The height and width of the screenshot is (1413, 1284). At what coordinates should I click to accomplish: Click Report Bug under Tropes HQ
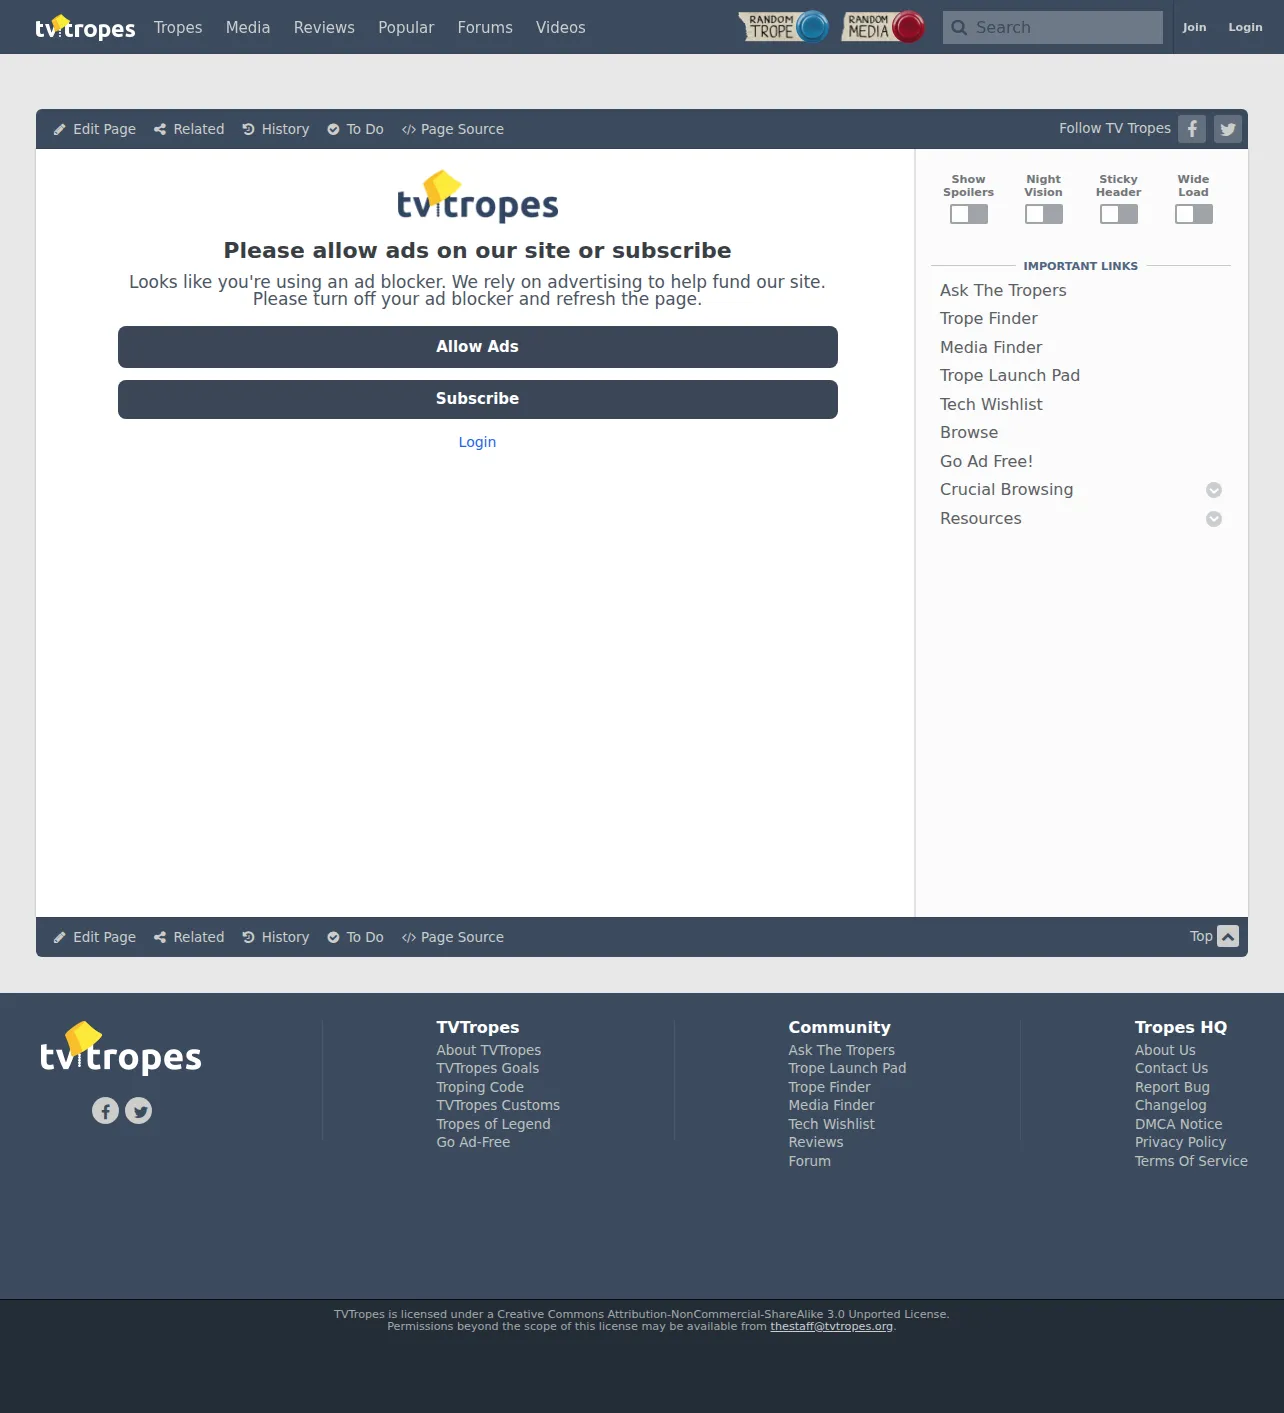pos(1172,1087)
